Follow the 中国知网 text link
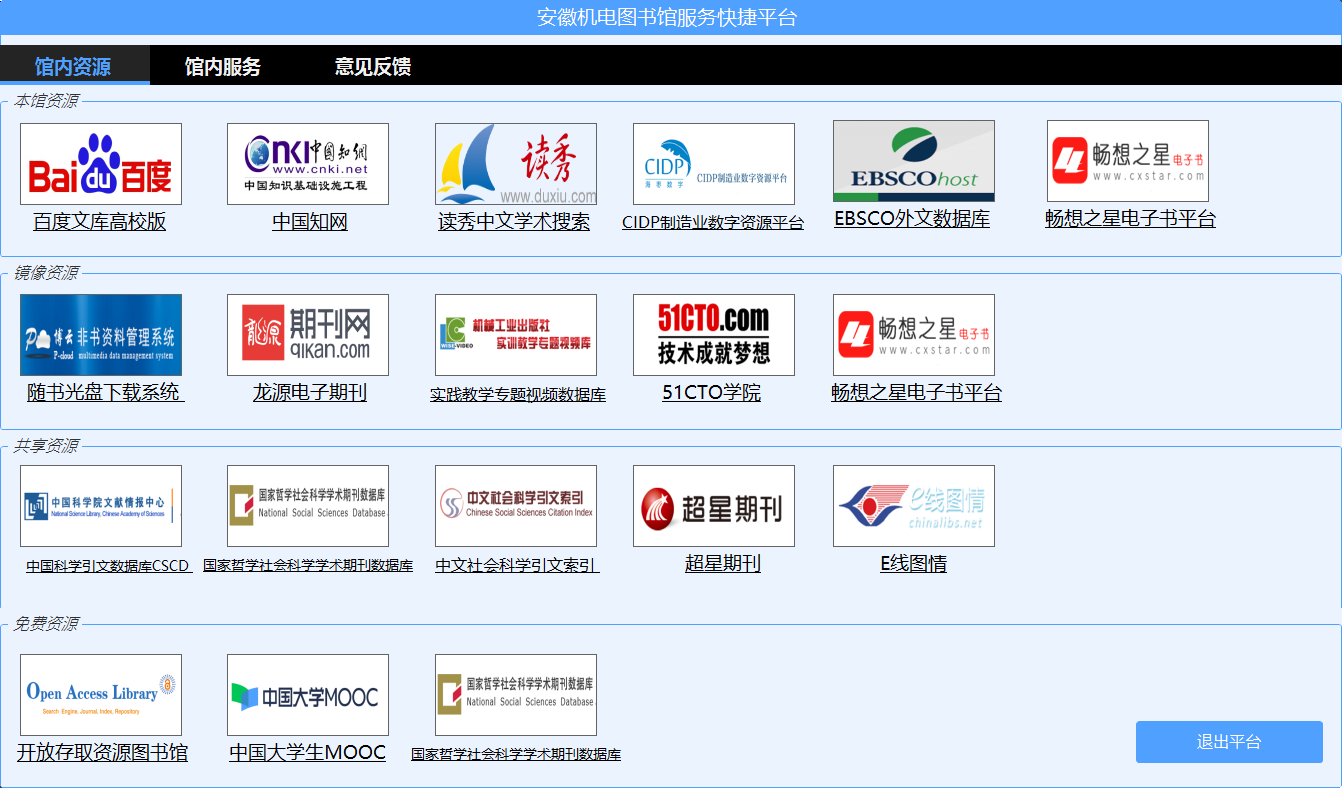This screenshot has height=788, width=1342. click(310, 222)
